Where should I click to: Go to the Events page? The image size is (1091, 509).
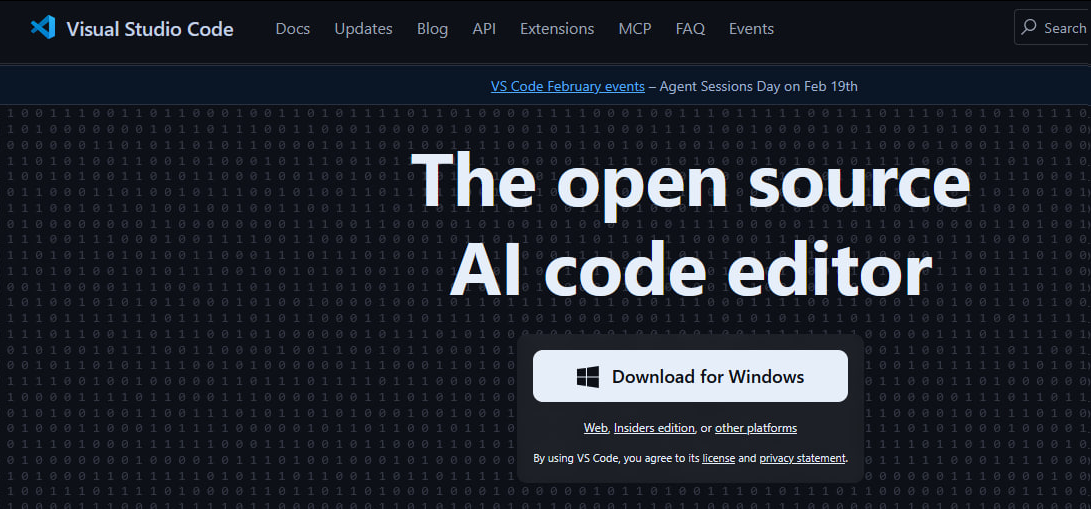click(751, 28)
